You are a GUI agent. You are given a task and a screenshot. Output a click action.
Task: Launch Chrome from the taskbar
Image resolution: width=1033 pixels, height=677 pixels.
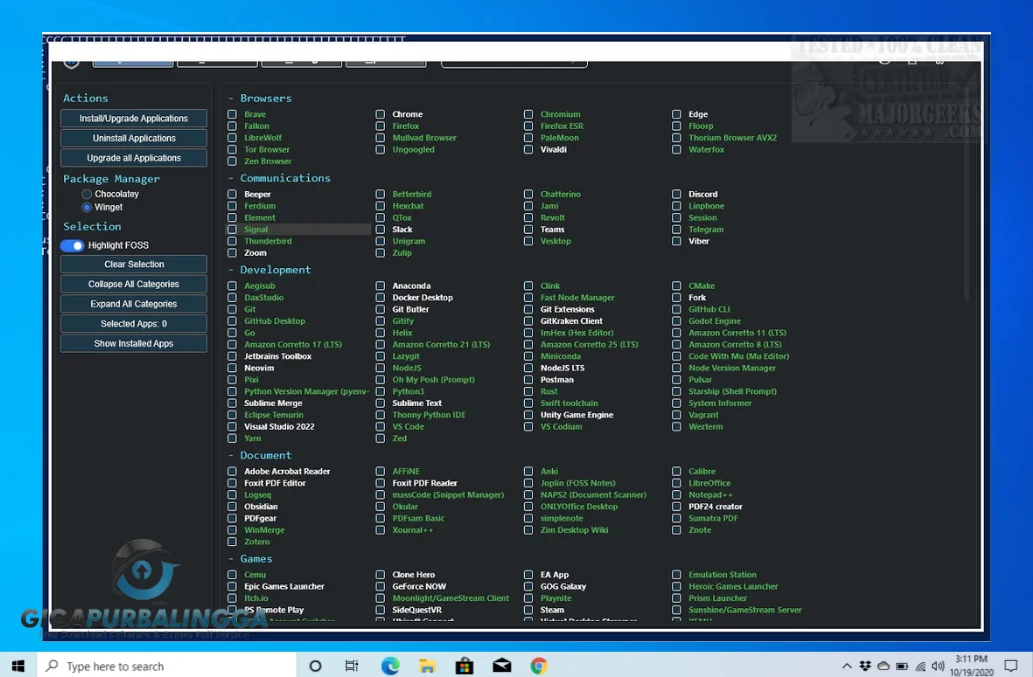[539, 666]
